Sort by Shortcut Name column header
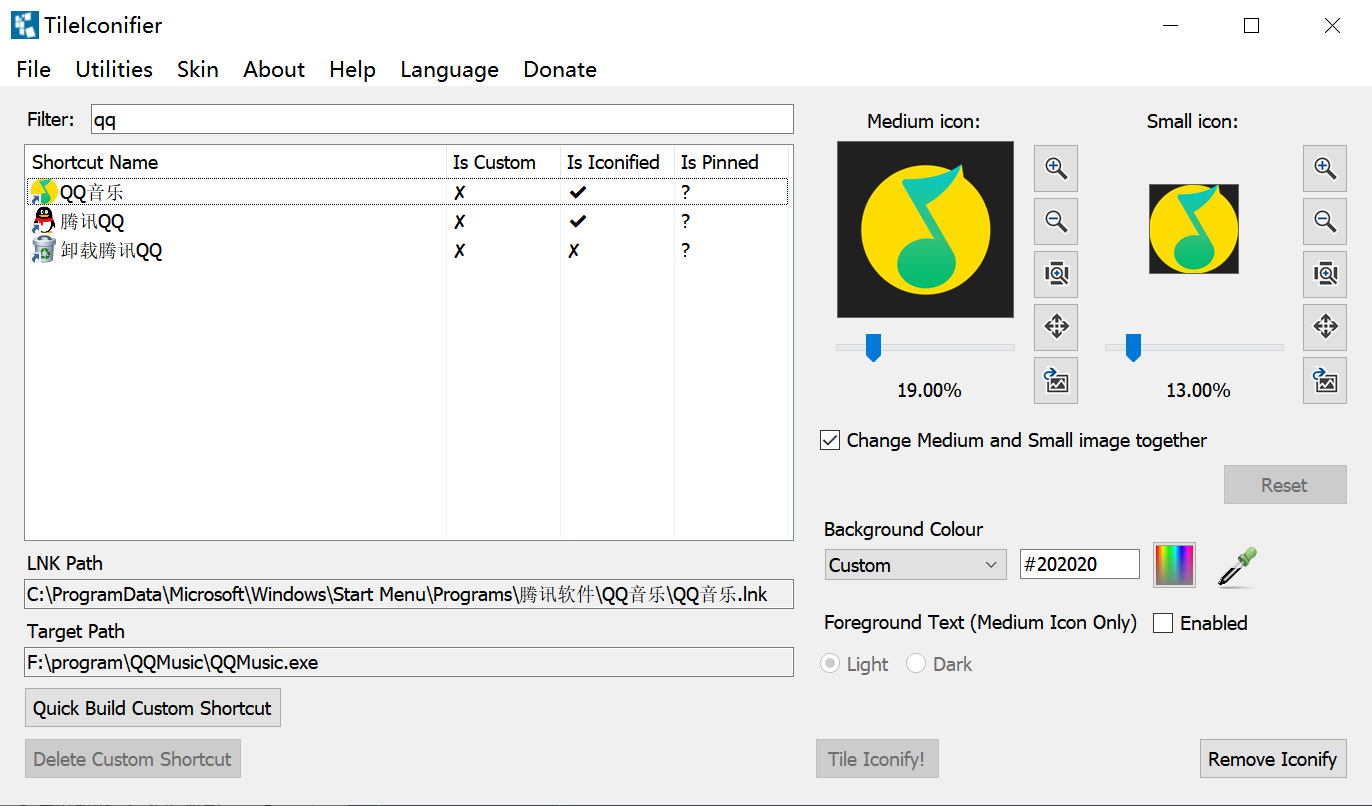Image resolution: width=1372 pixels, height=806 pixels. [x=236, y=162]
